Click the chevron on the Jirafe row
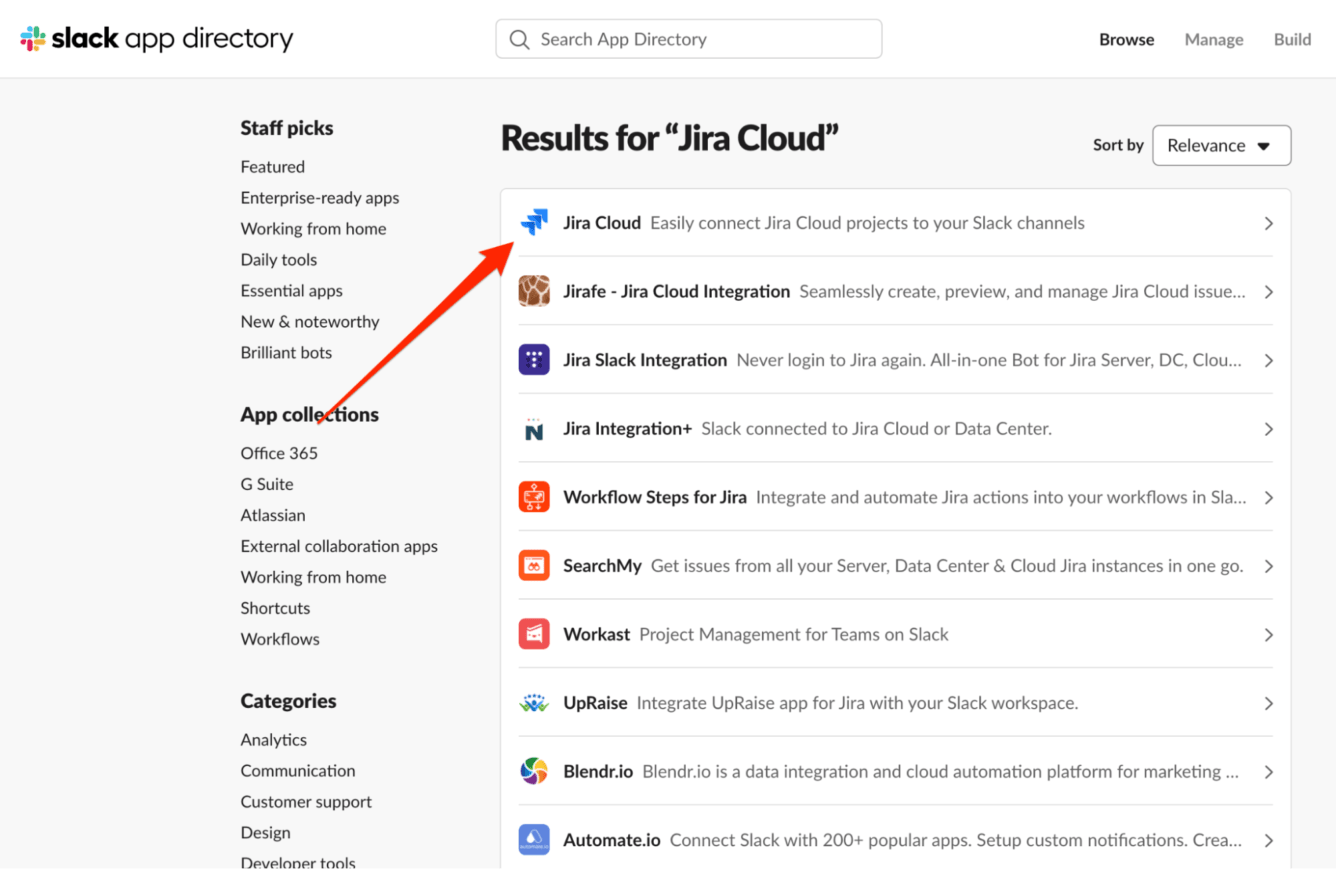Viewport: 1336px width, 869px height. [x=1268, y=292]
